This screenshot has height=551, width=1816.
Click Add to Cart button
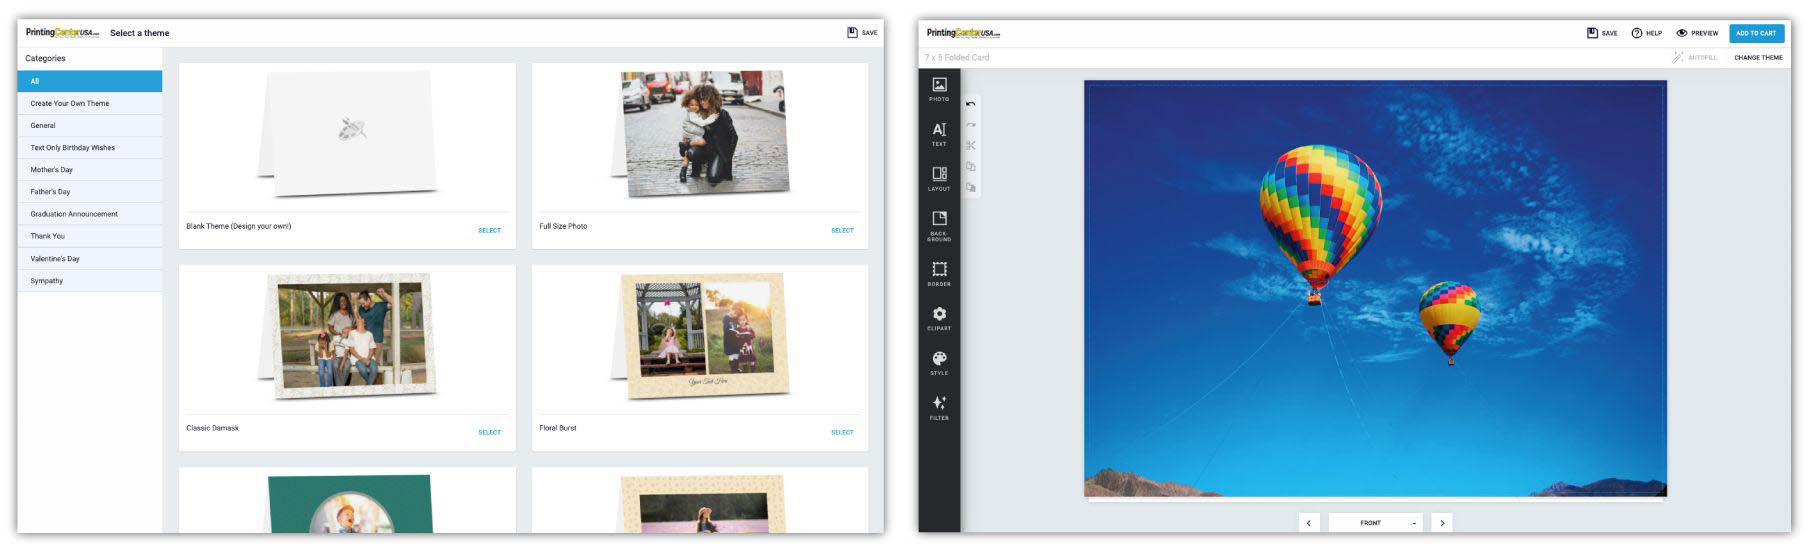pyautogui.click(x=1755, y=33)
